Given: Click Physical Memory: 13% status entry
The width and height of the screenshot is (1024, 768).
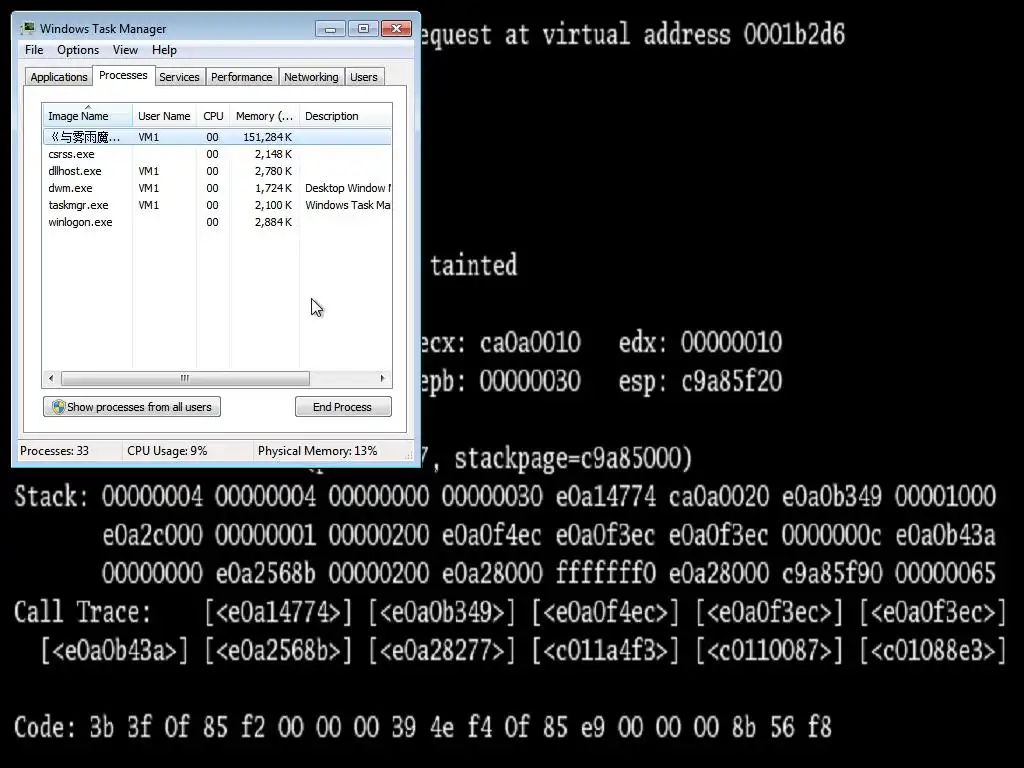Looking at the screenshot, I should pos(317,451).
